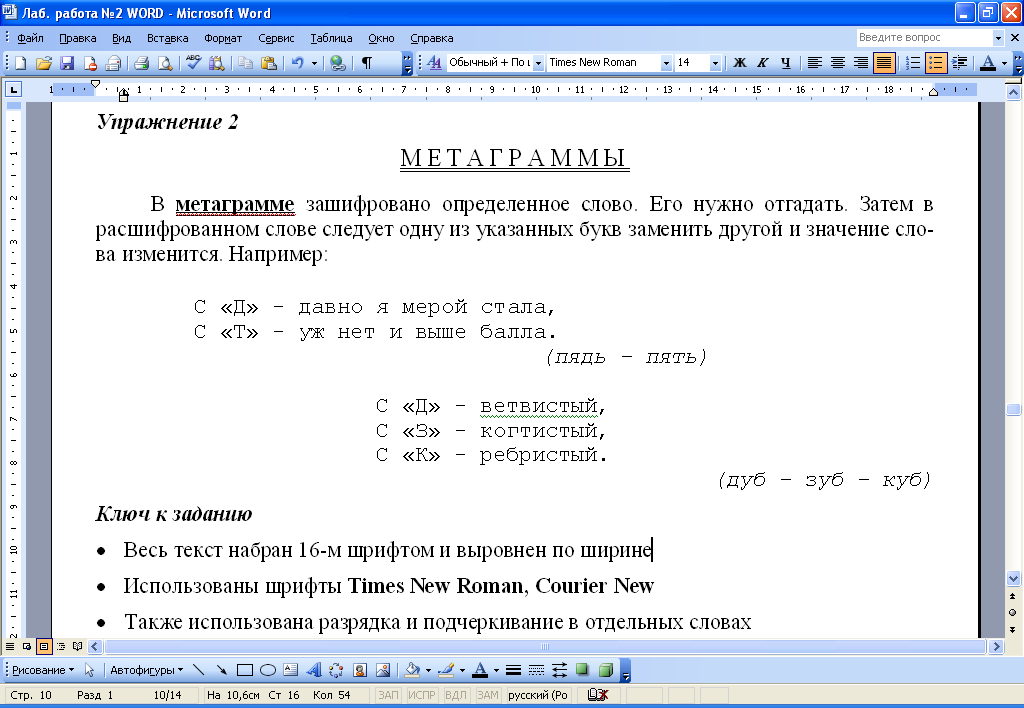Expand the Style dropdown 'Обычный + По'
The width and height of the screenshot is (1024, 708).
538,63
